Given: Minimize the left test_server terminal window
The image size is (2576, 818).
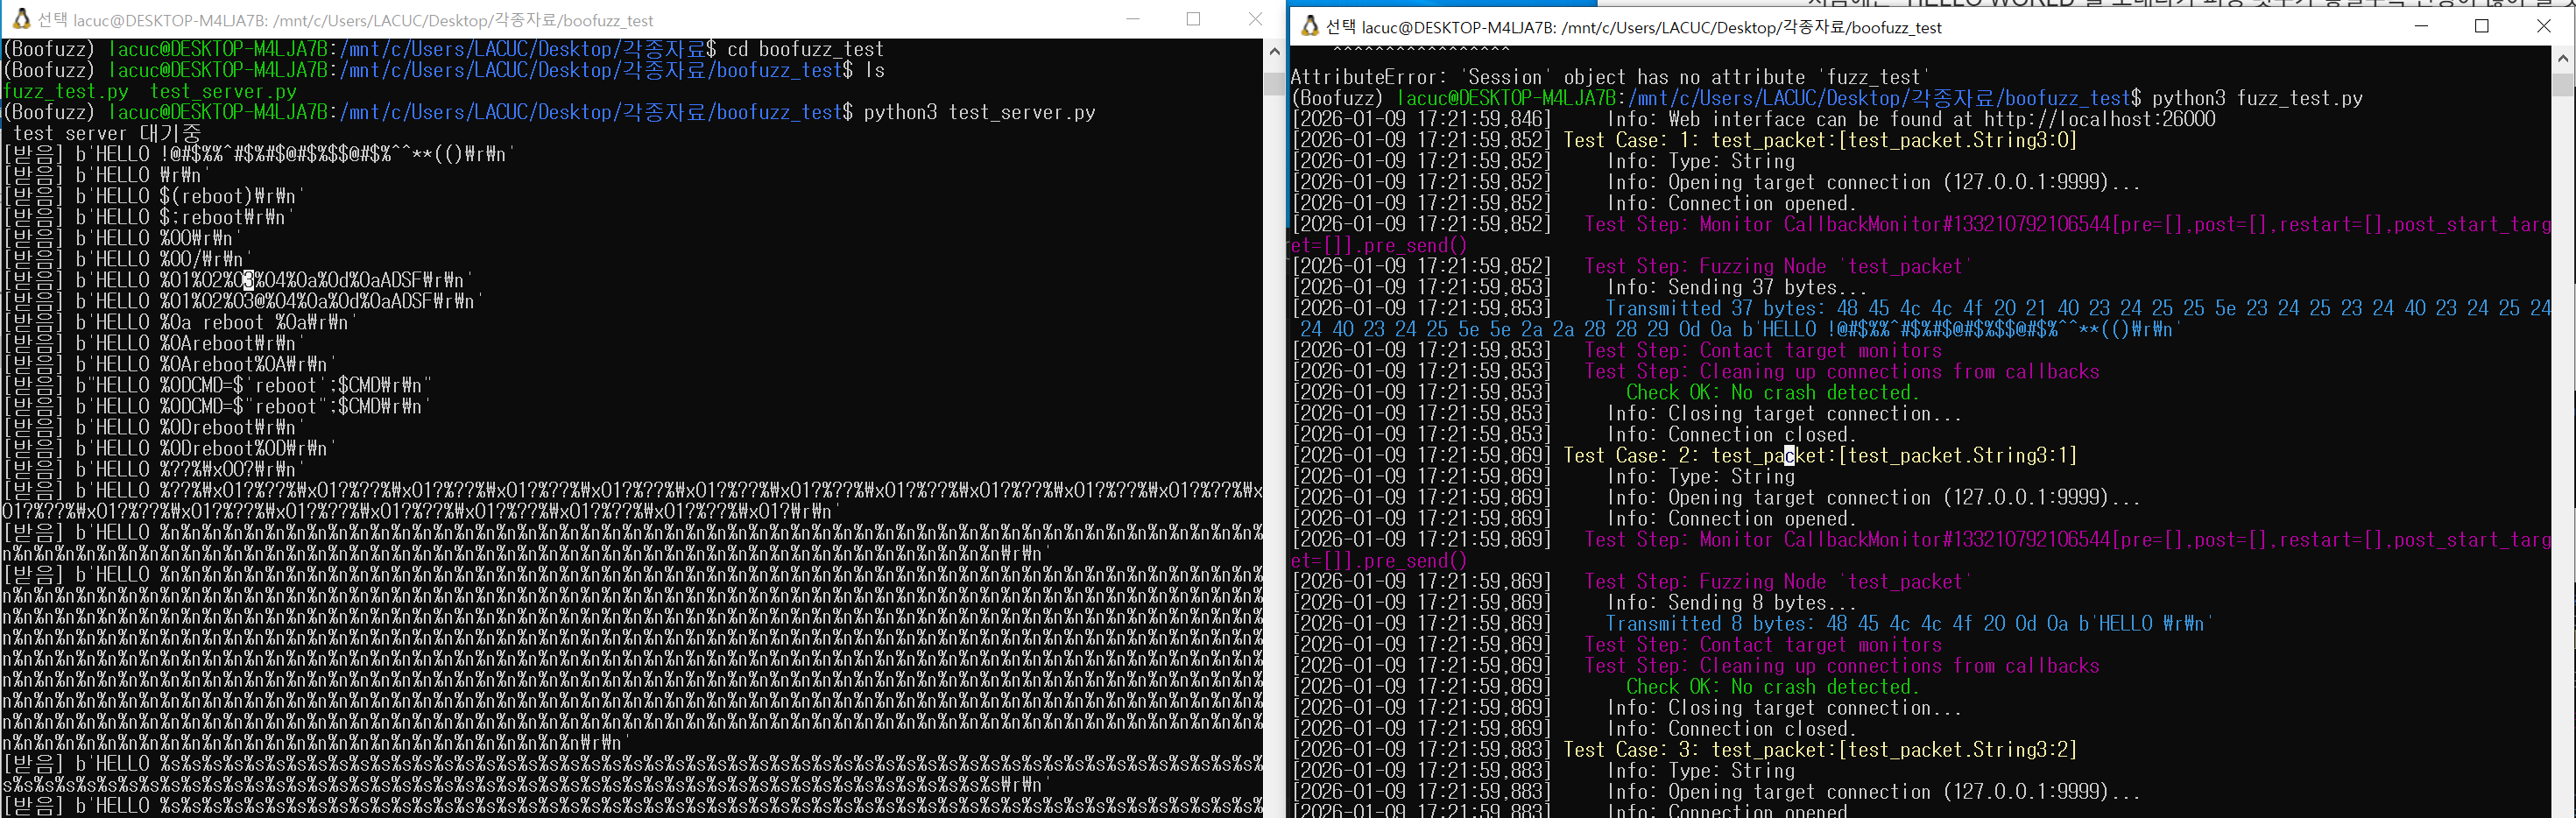Looking at the screenshot, I should coord(1132,19).
